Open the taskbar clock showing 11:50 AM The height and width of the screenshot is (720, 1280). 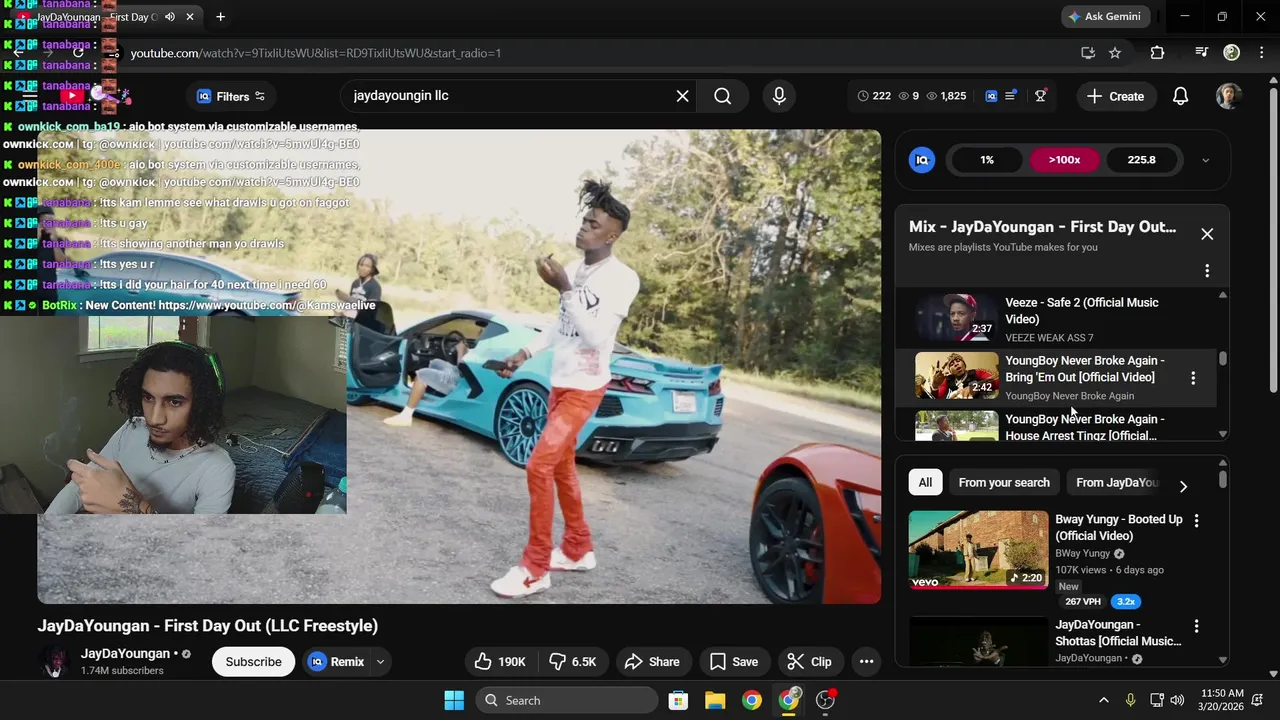point(1221,700)
